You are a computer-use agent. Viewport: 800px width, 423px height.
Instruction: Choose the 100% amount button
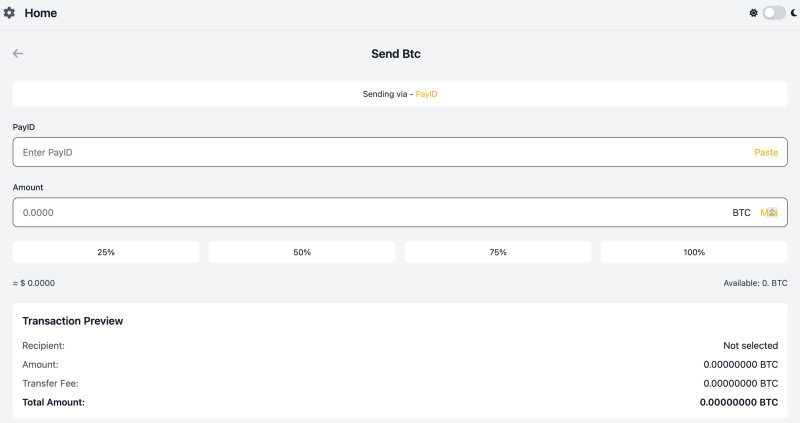point(694,252)
